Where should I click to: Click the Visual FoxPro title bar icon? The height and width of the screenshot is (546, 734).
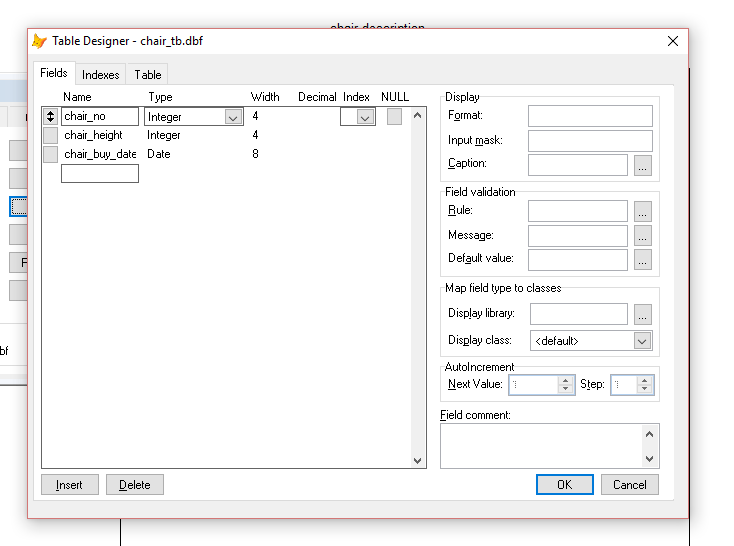(39, 41)
